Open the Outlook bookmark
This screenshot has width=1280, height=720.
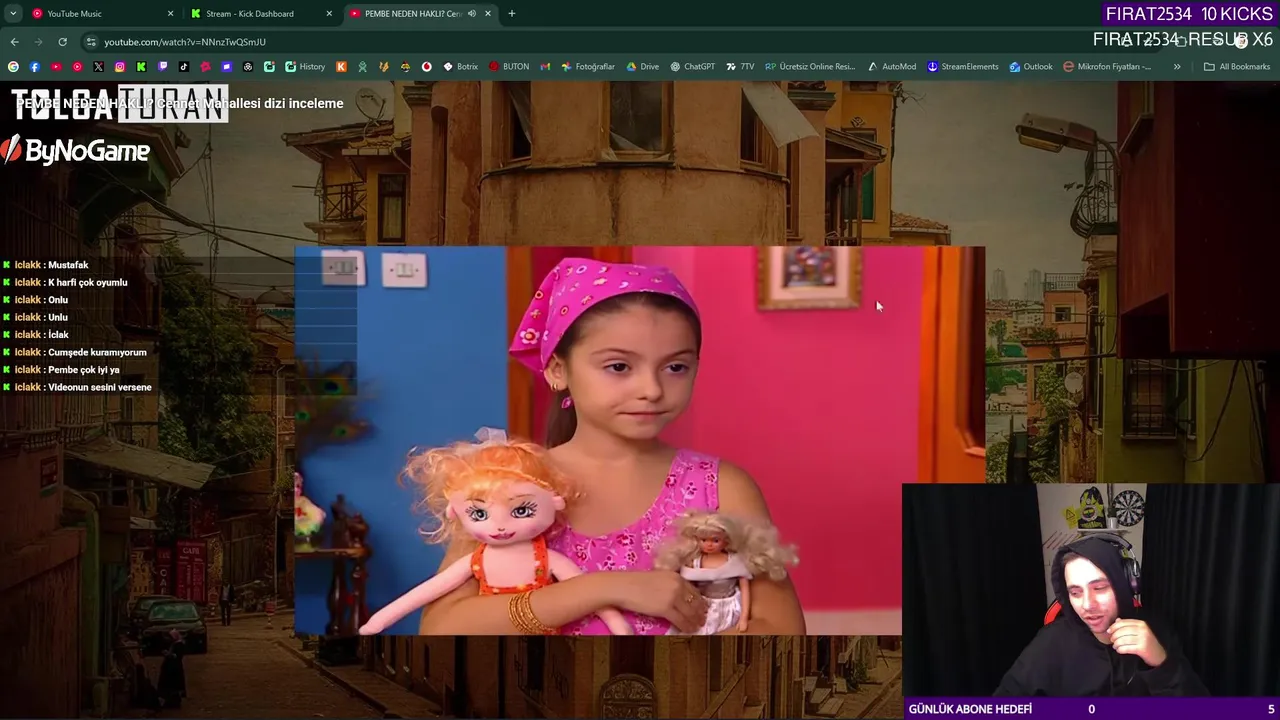pyautogui.click(x=1031, y=66)
